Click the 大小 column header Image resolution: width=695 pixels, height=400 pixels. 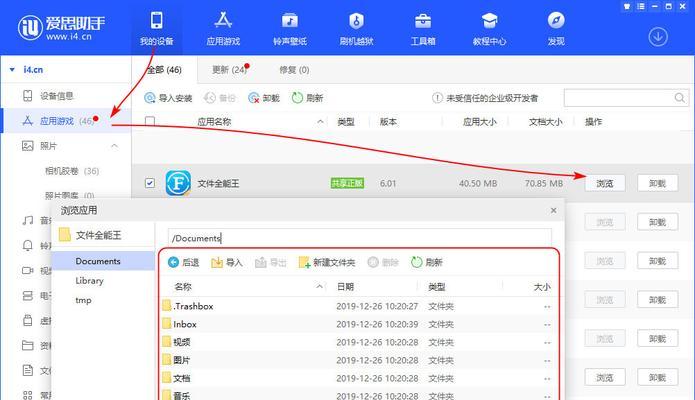point(542,287)
